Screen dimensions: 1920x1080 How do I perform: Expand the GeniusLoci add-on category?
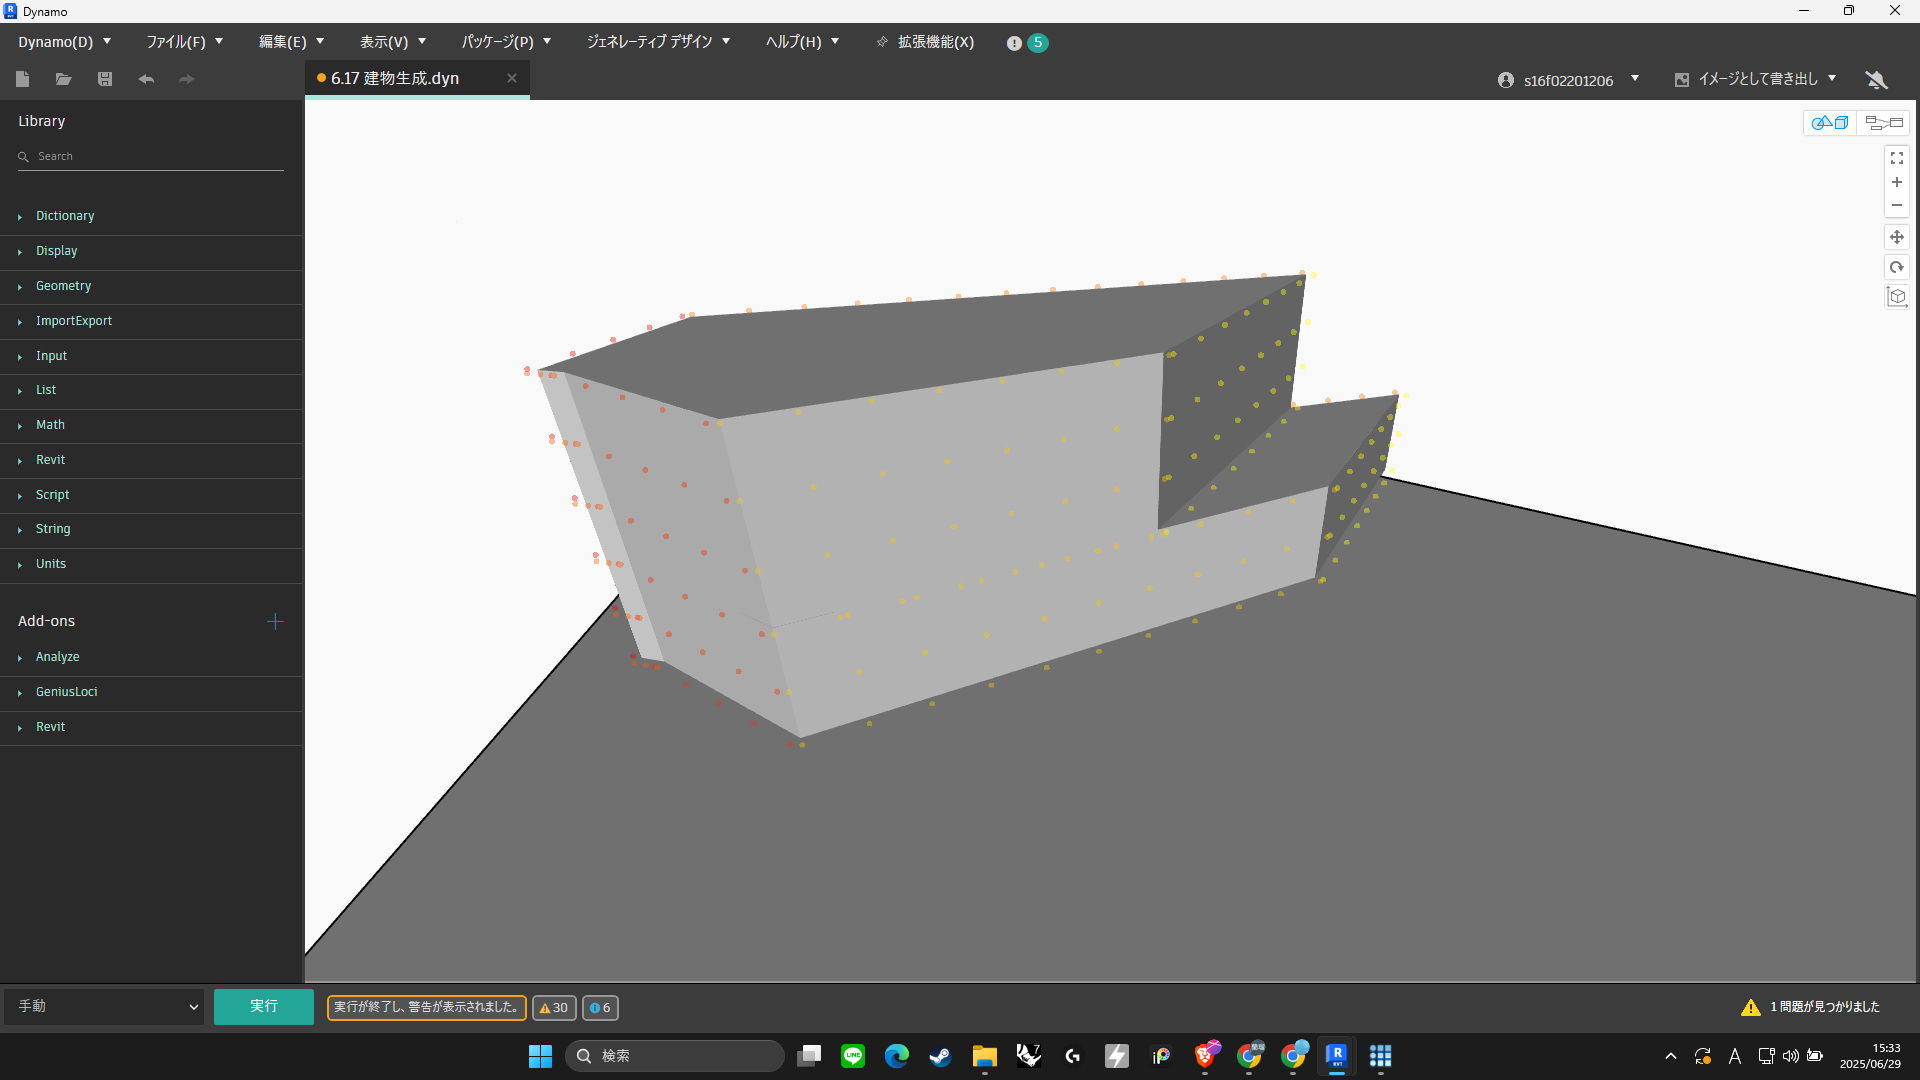(x=66, y=692)
